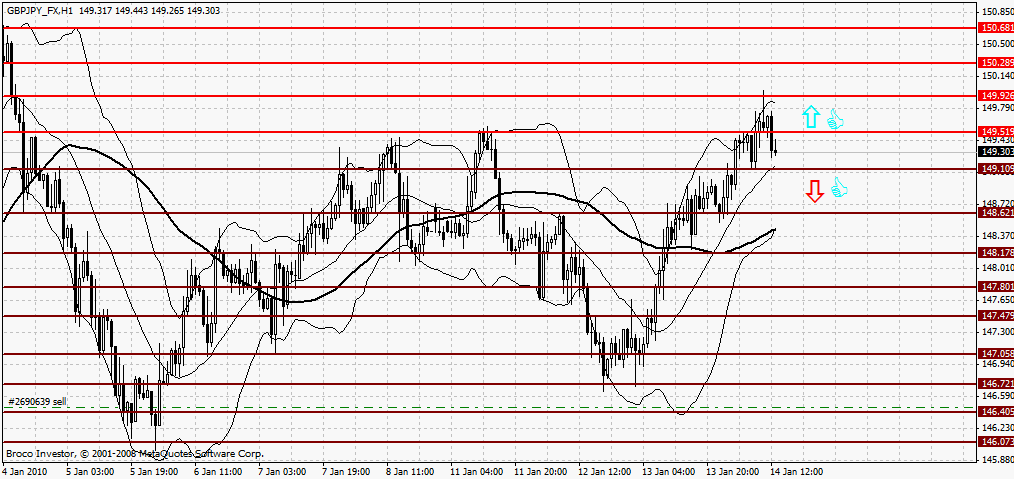
Task: Click the current price 149.303 label
Action: tap(996, 152)
